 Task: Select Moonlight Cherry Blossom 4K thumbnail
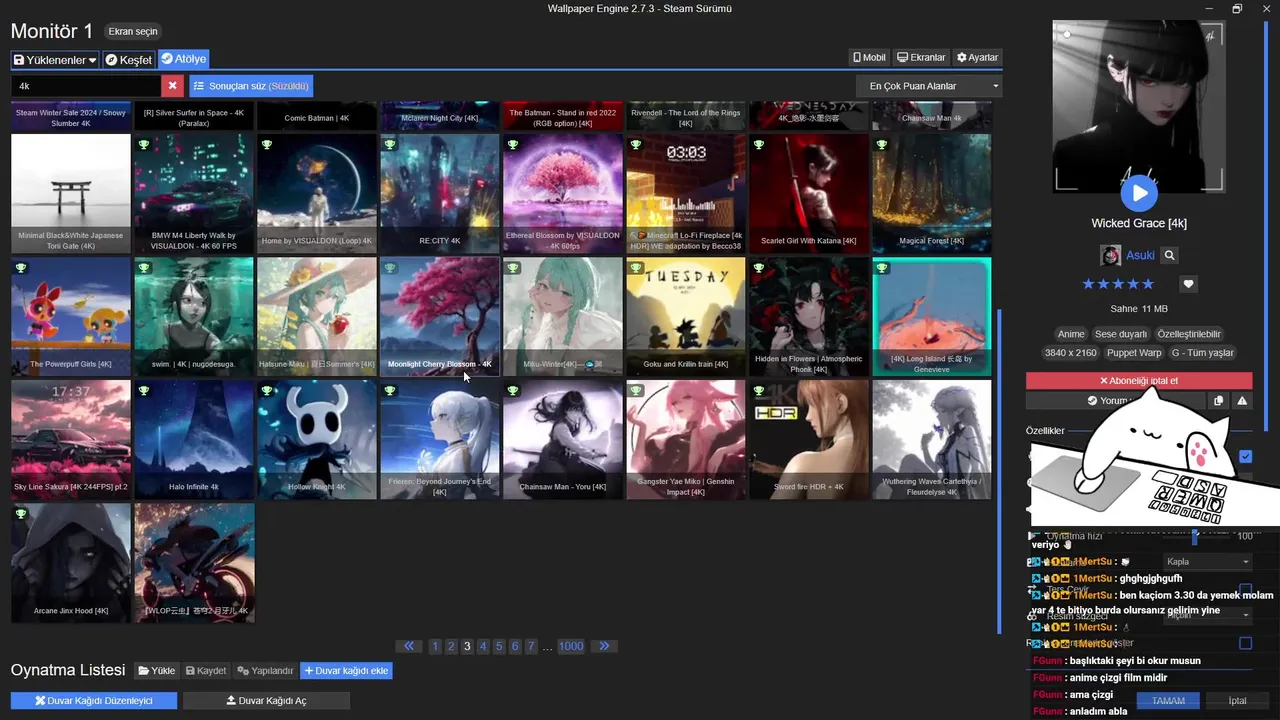coord(440,317)
